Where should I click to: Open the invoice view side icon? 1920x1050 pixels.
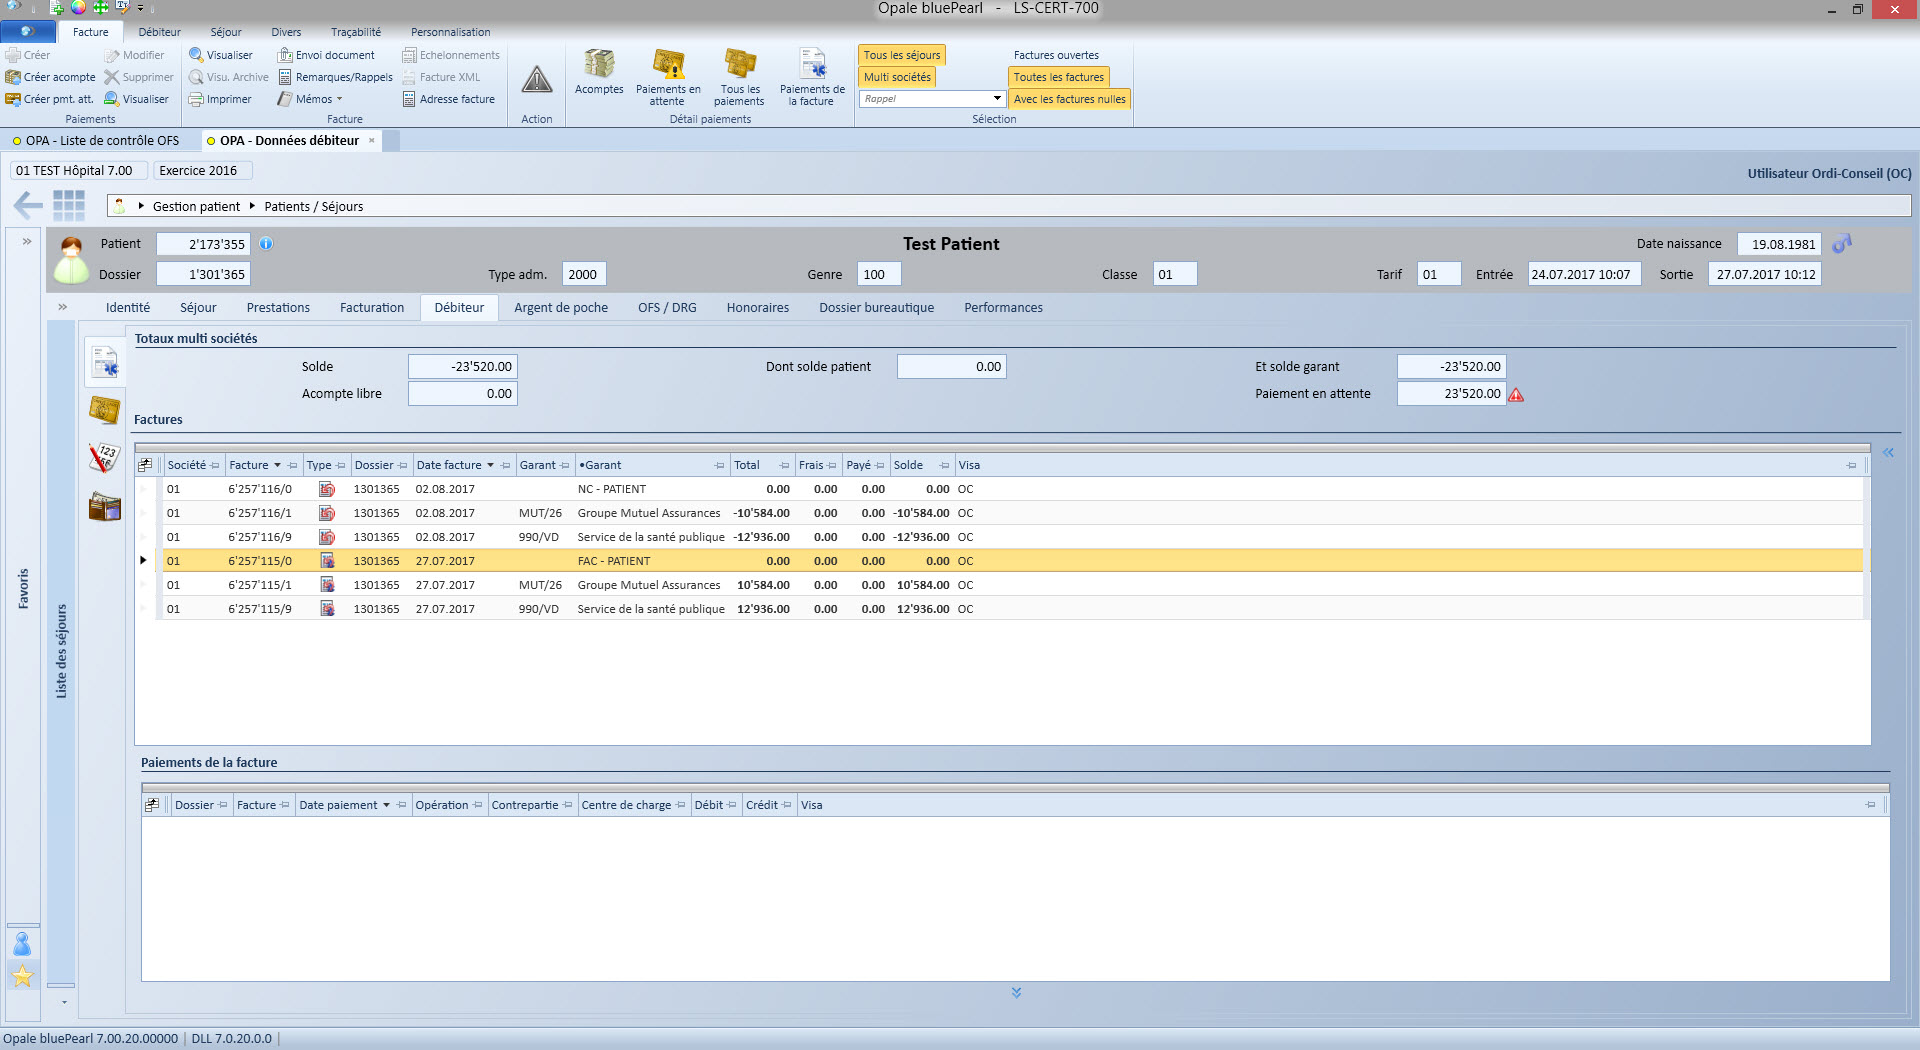pyautogui.click(x=104, y=361)
